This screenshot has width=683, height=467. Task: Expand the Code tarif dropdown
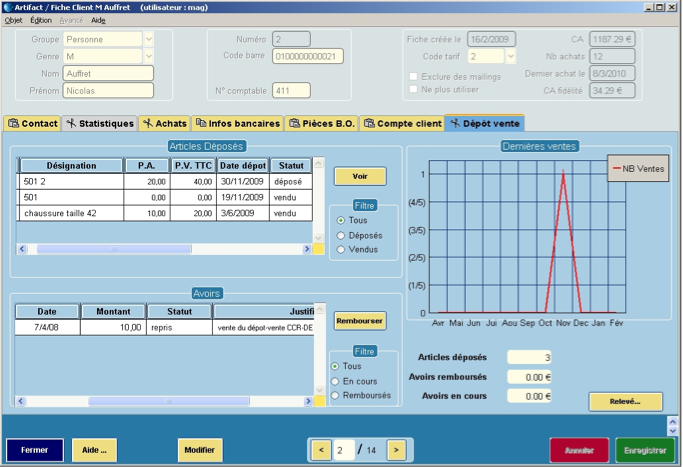pyautogui.click(x=511, y=56)
